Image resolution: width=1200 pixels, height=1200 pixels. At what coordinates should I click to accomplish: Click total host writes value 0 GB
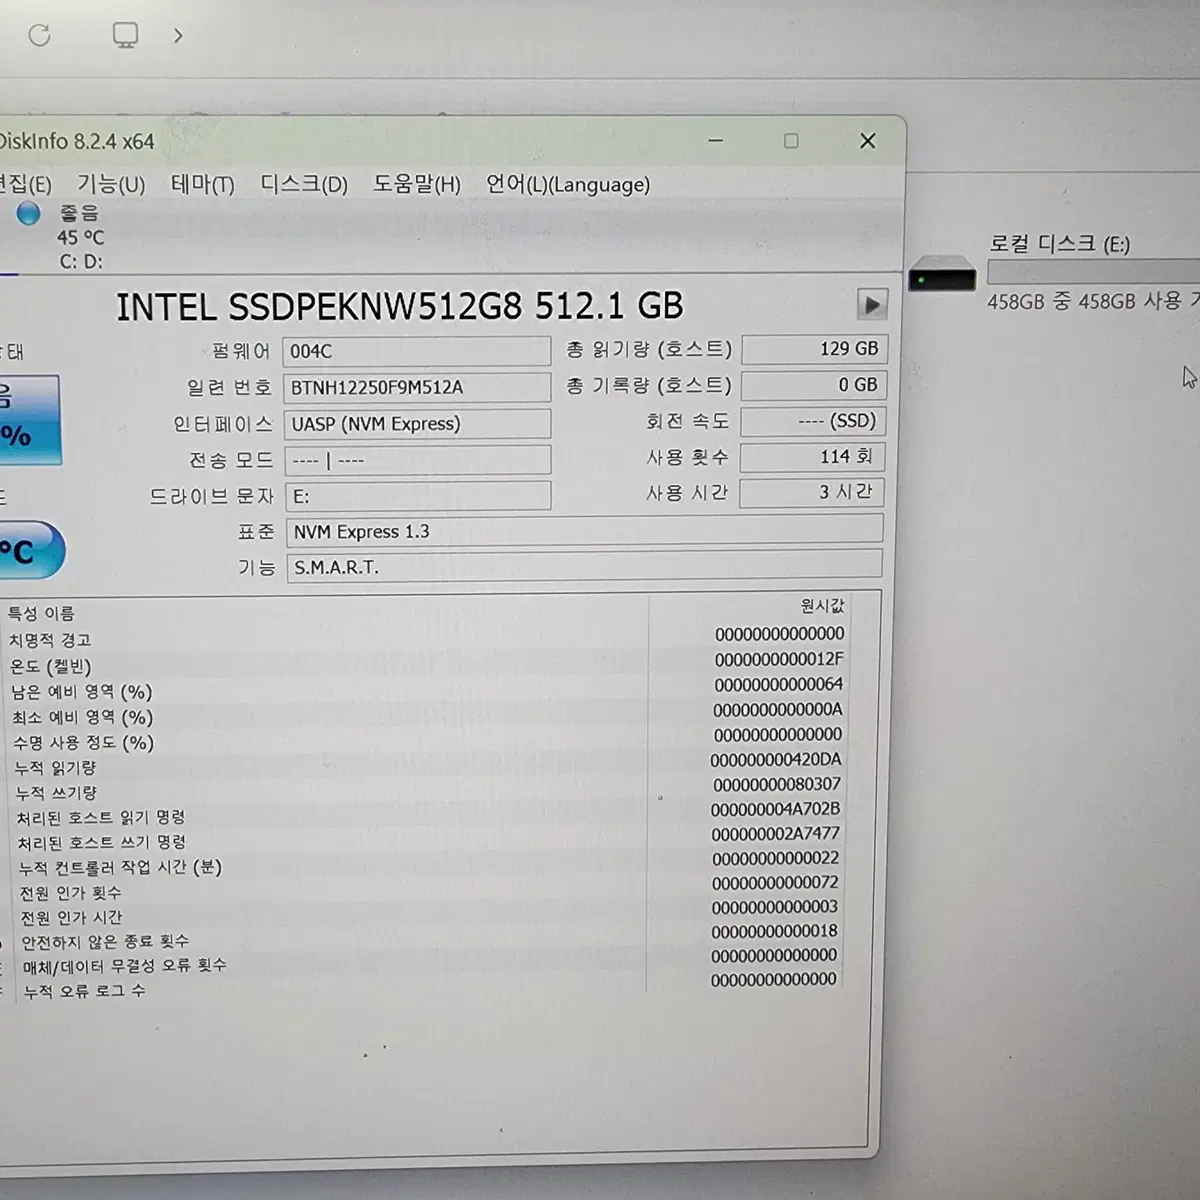coord(814,385)
